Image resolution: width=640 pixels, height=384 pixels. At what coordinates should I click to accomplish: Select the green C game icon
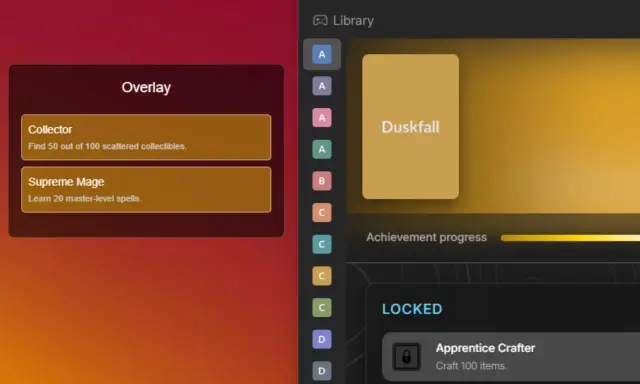[x=322, y=307]
